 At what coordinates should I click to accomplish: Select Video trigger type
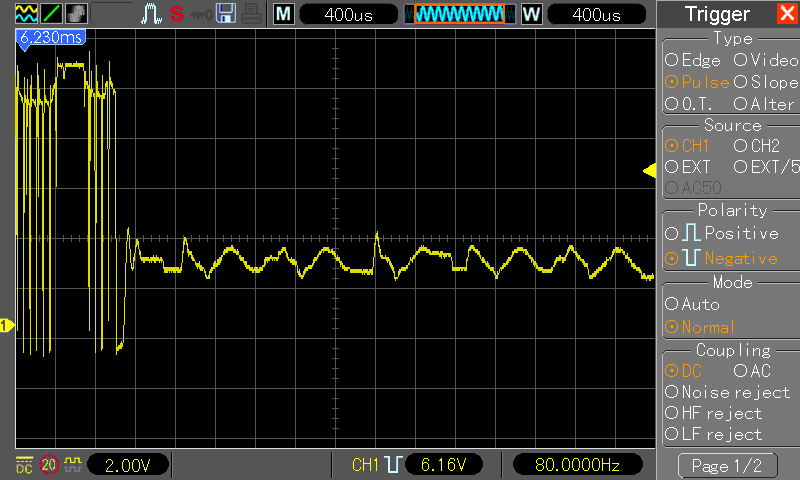pyautogui.click(x=766, y=60)
